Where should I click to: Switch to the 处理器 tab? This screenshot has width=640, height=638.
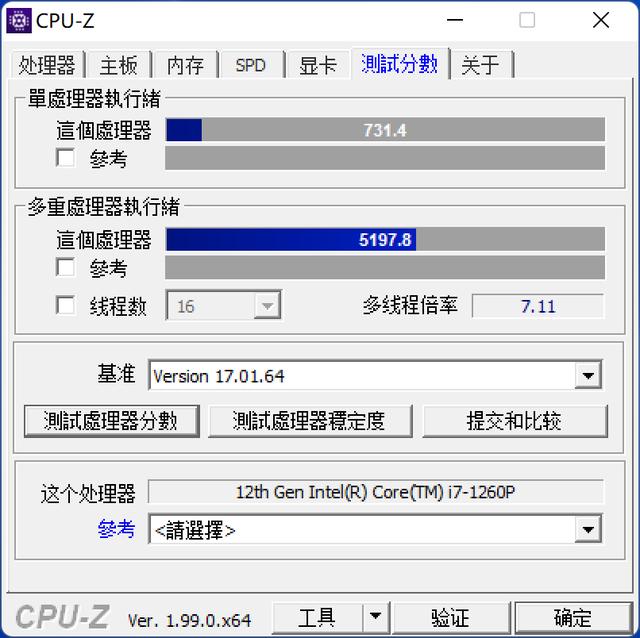tap(47, 64)
